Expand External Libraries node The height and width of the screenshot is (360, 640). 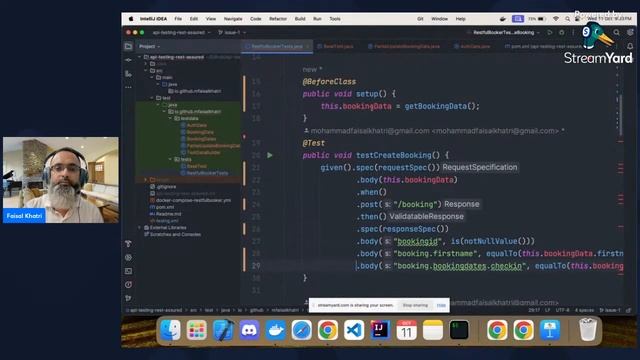click(x=140, y=227)
